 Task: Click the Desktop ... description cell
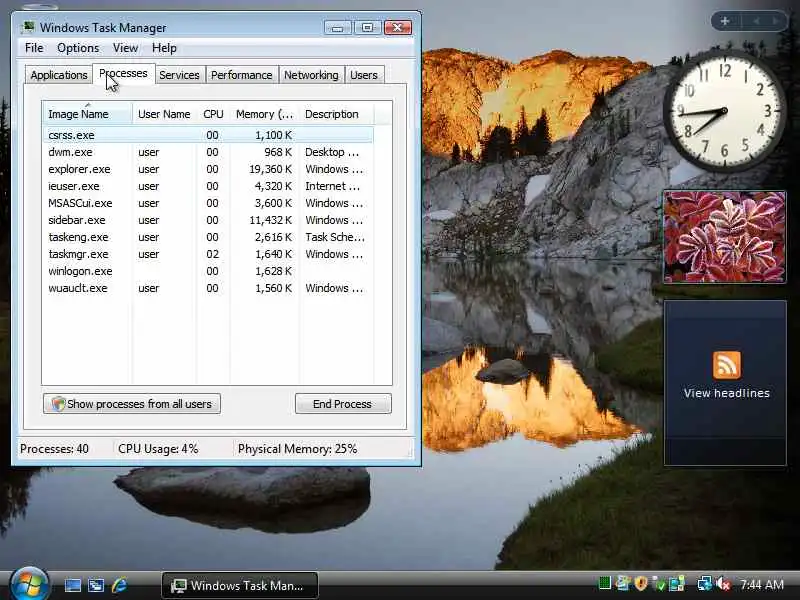click(332, 152)
